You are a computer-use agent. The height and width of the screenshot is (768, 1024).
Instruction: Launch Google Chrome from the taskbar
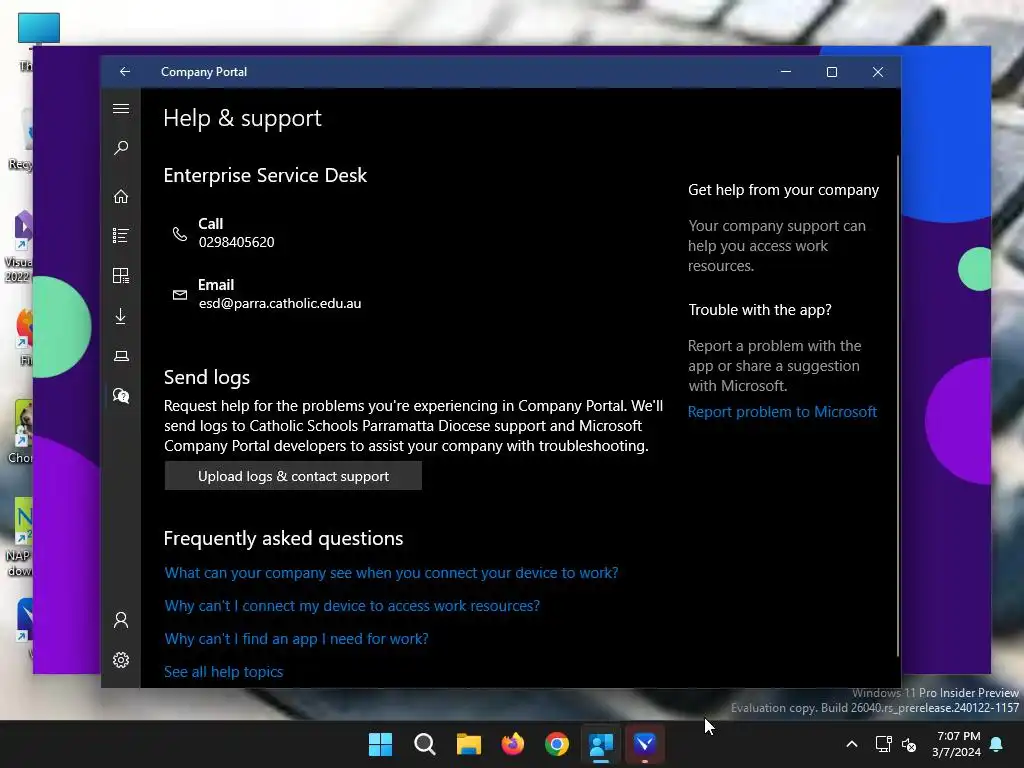(x=556, y=744)
